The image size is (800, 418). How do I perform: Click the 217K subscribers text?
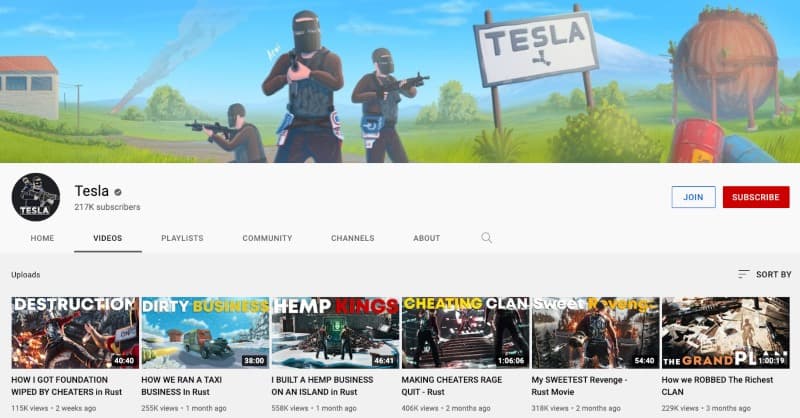(107, 207)
